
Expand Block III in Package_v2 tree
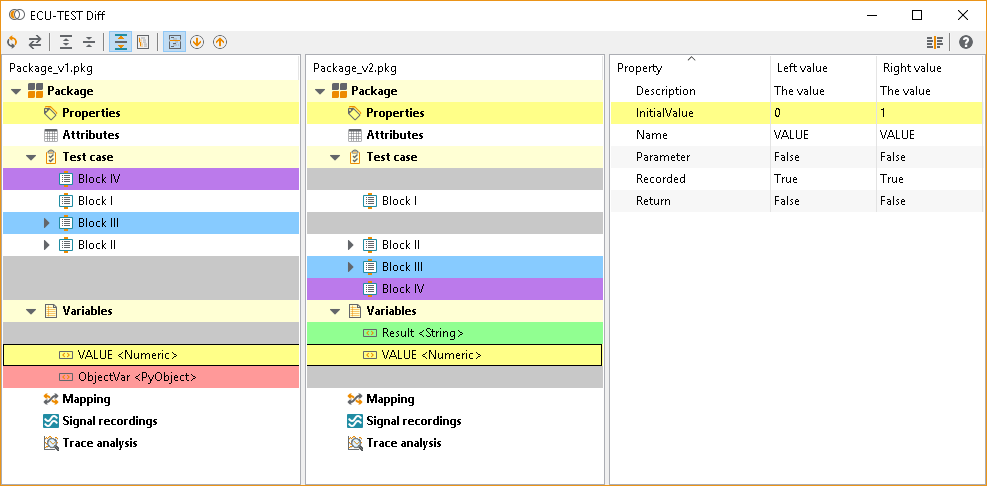click(x=351, y=267)
